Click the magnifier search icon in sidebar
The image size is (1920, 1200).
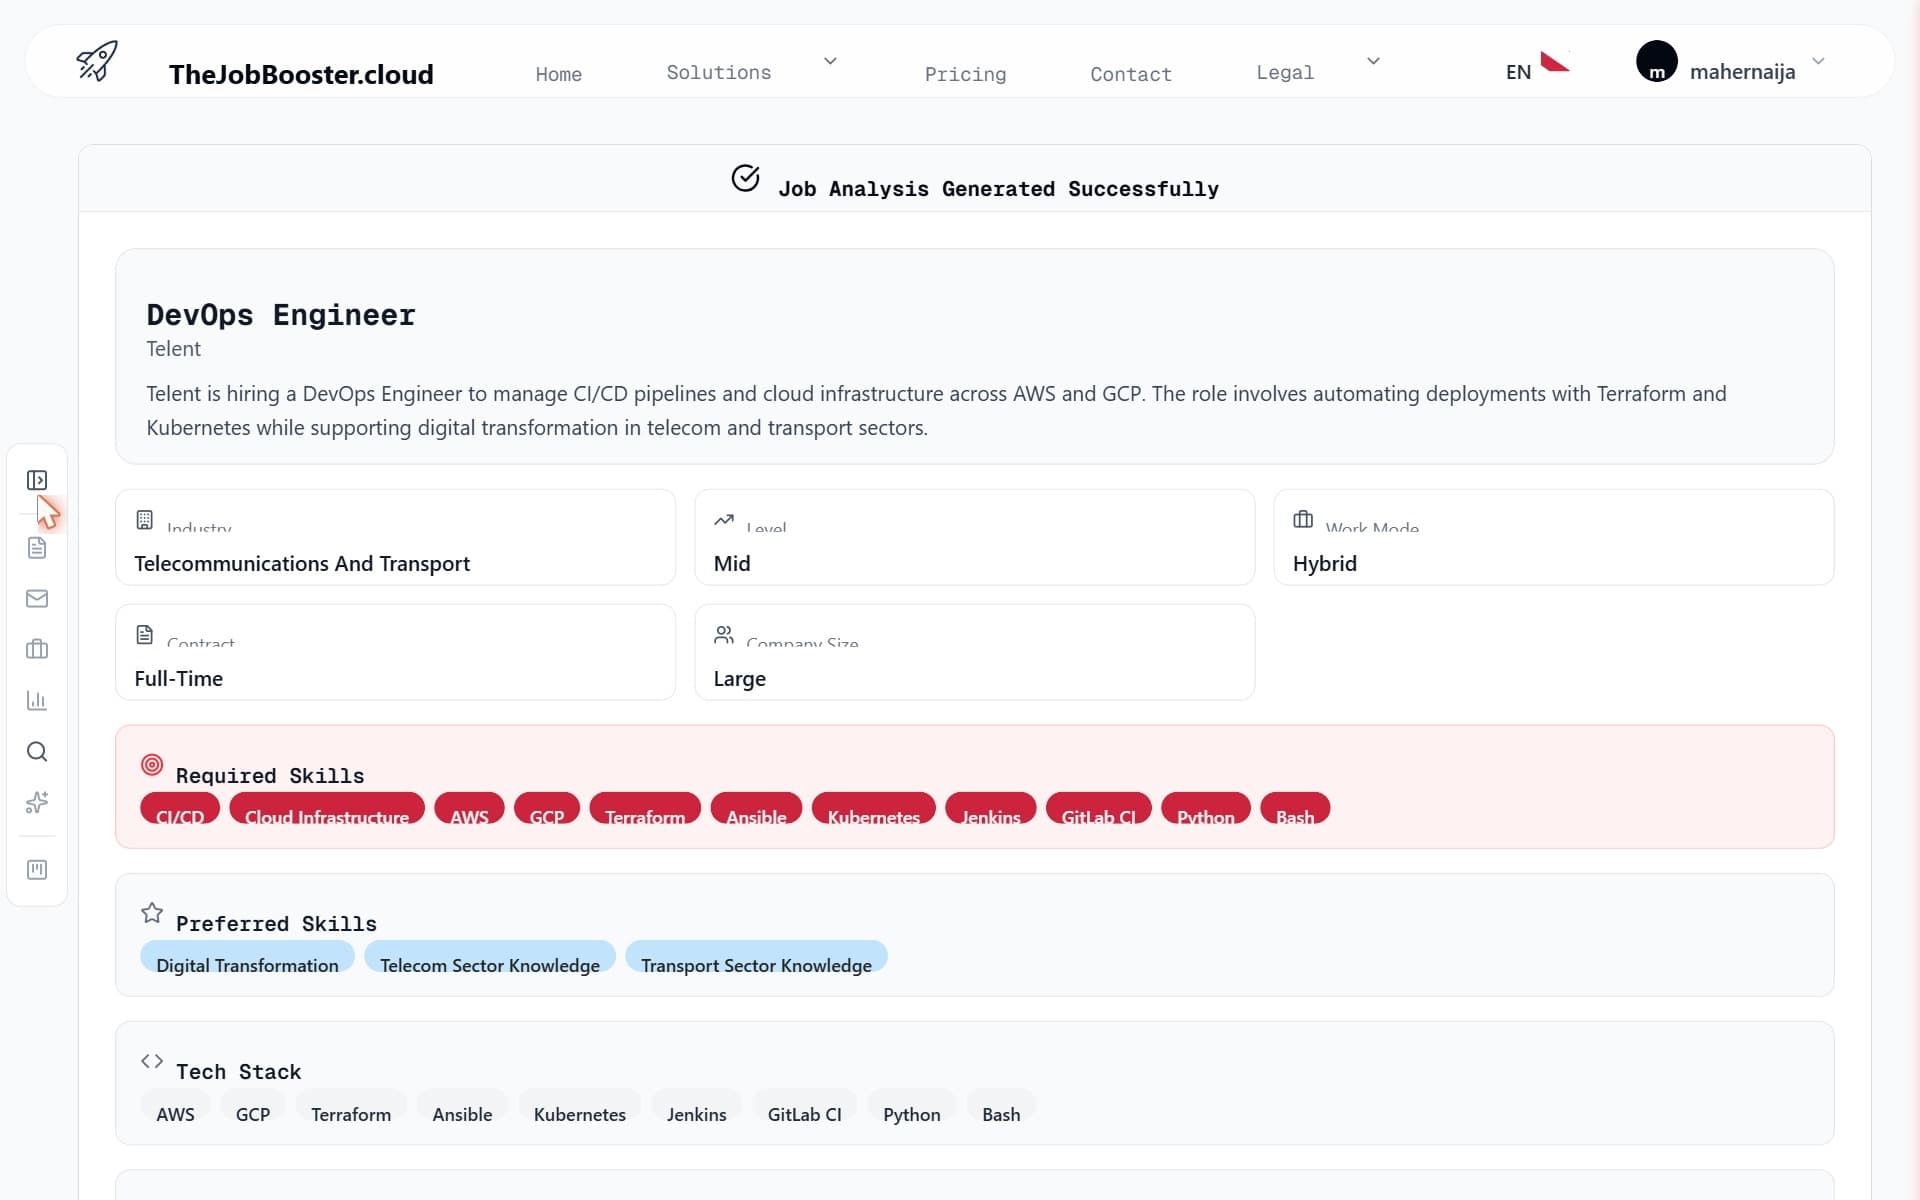(x=37, y=751)
